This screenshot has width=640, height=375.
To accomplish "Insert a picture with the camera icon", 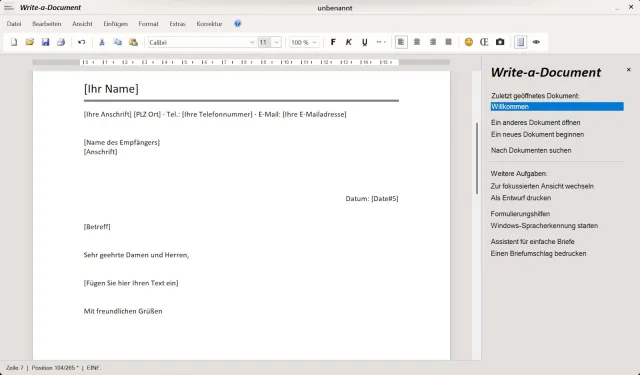I will [x=500, y=42].
